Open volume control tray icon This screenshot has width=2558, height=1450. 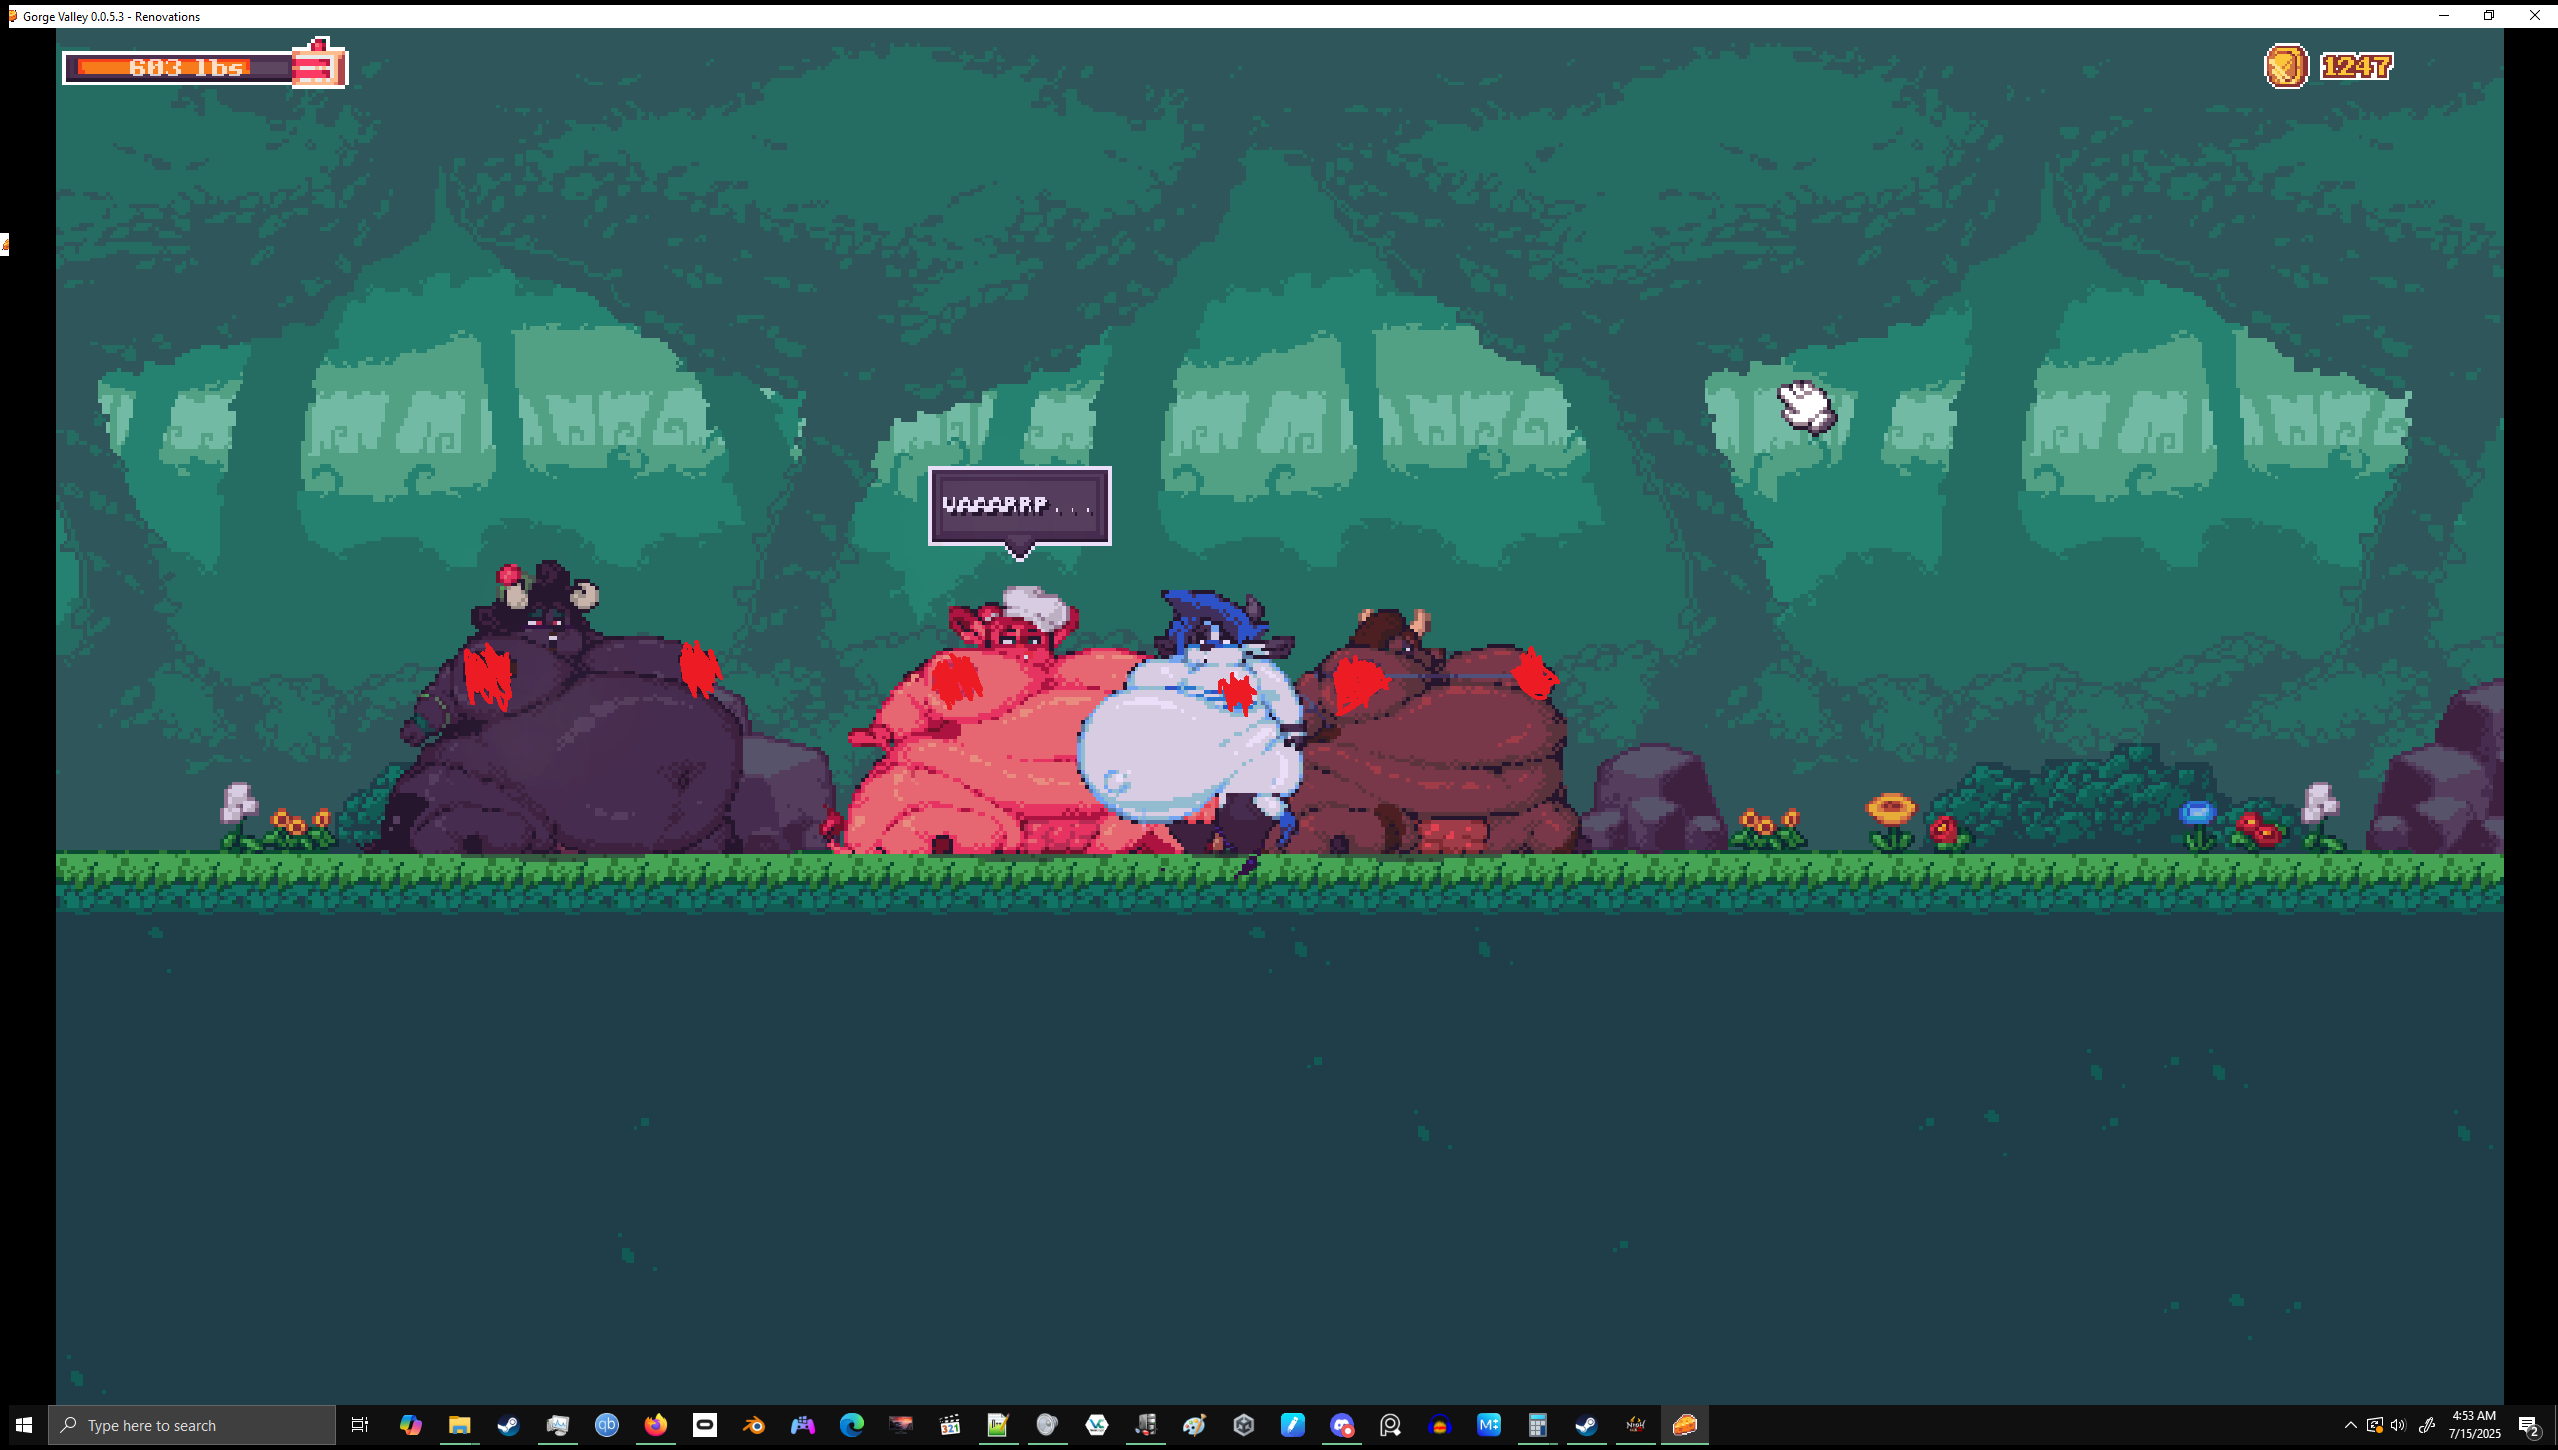point(2399,1425)
